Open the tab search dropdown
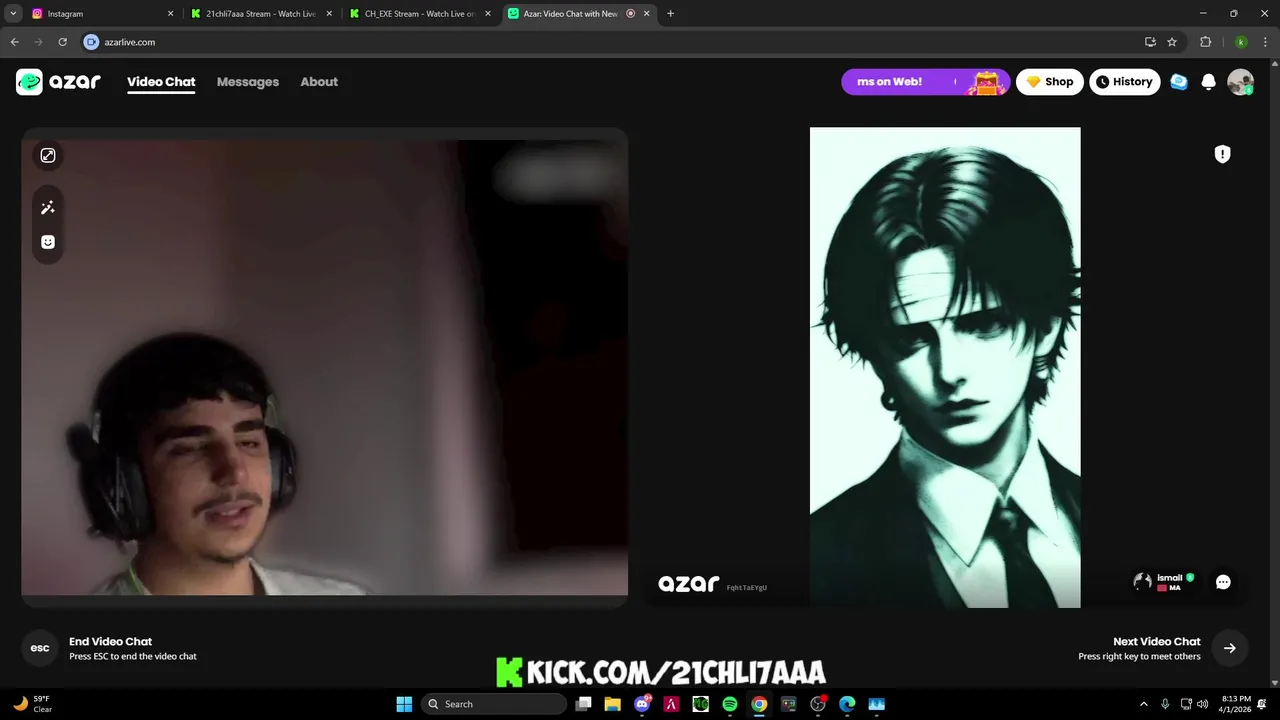1280x720 pixels. pyautogui.click(x=13, y=14)
